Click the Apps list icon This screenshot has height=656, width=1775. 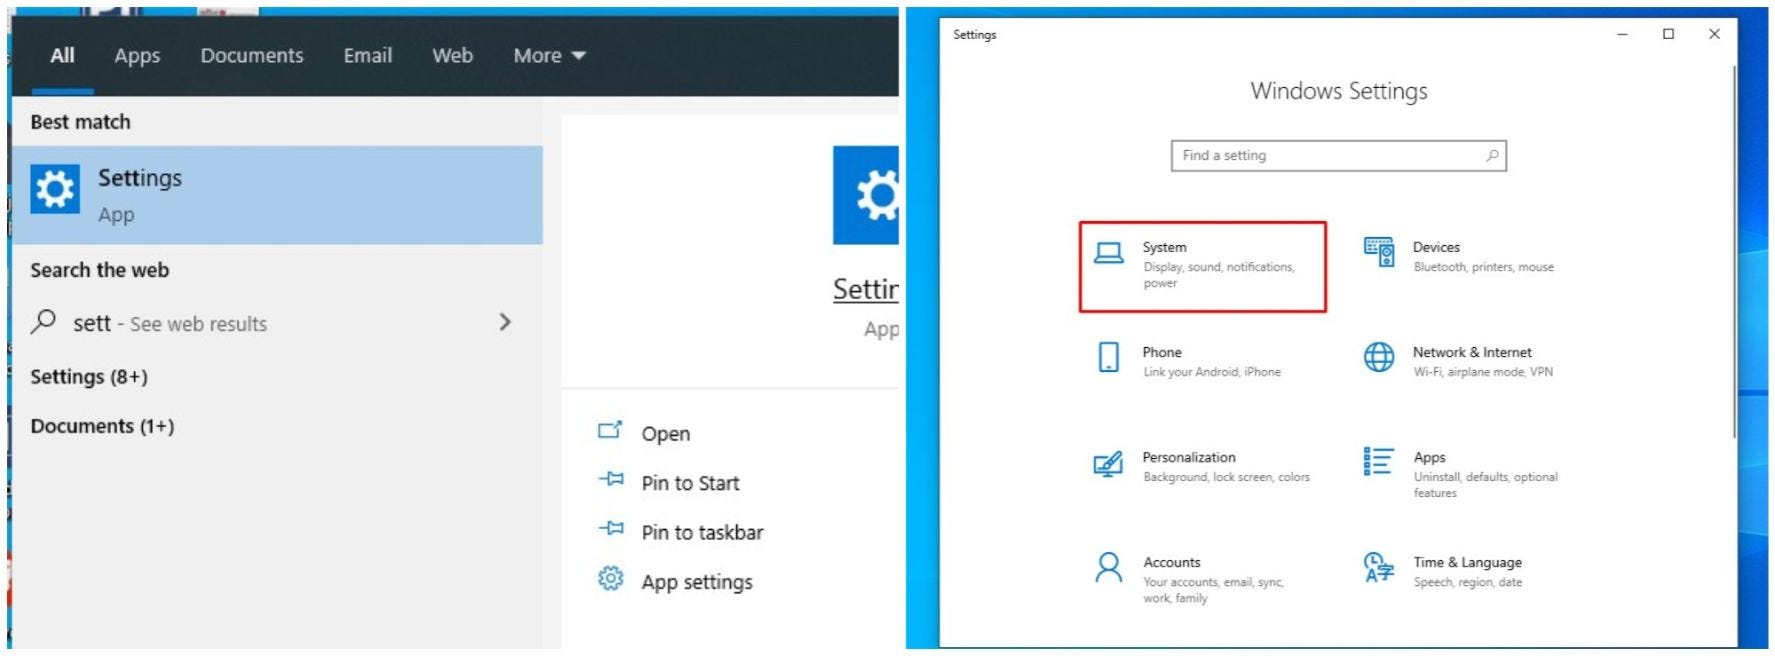point(1378,461)
